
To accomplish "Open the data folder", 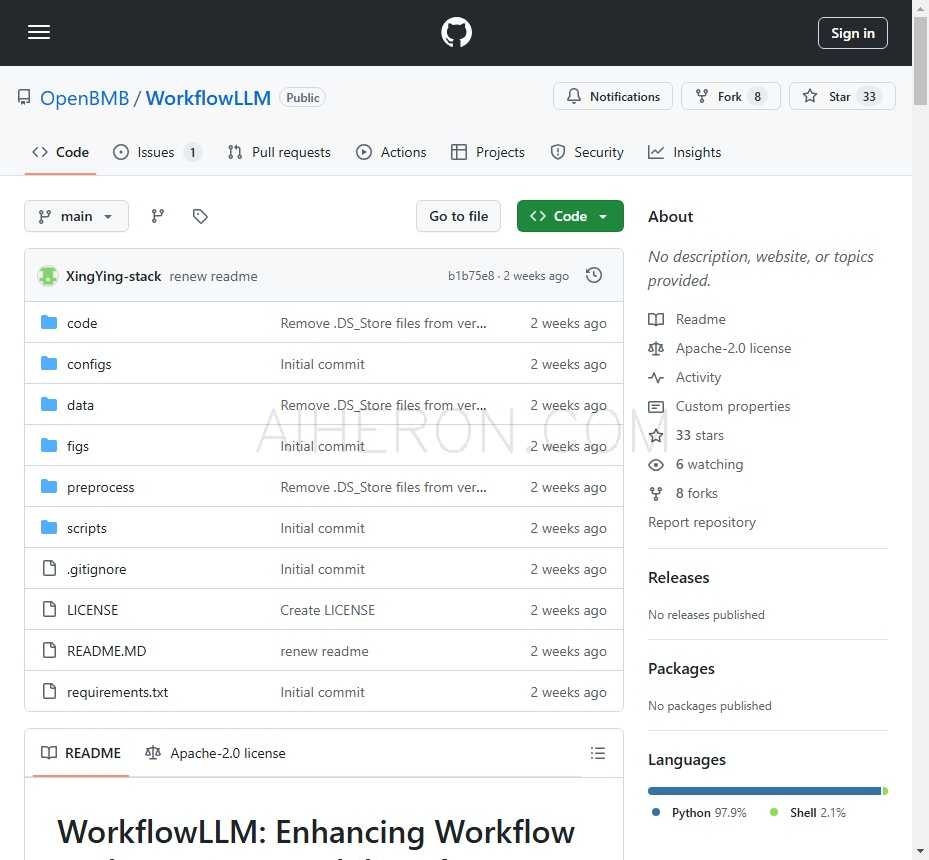I will click(x=81, y=405).
